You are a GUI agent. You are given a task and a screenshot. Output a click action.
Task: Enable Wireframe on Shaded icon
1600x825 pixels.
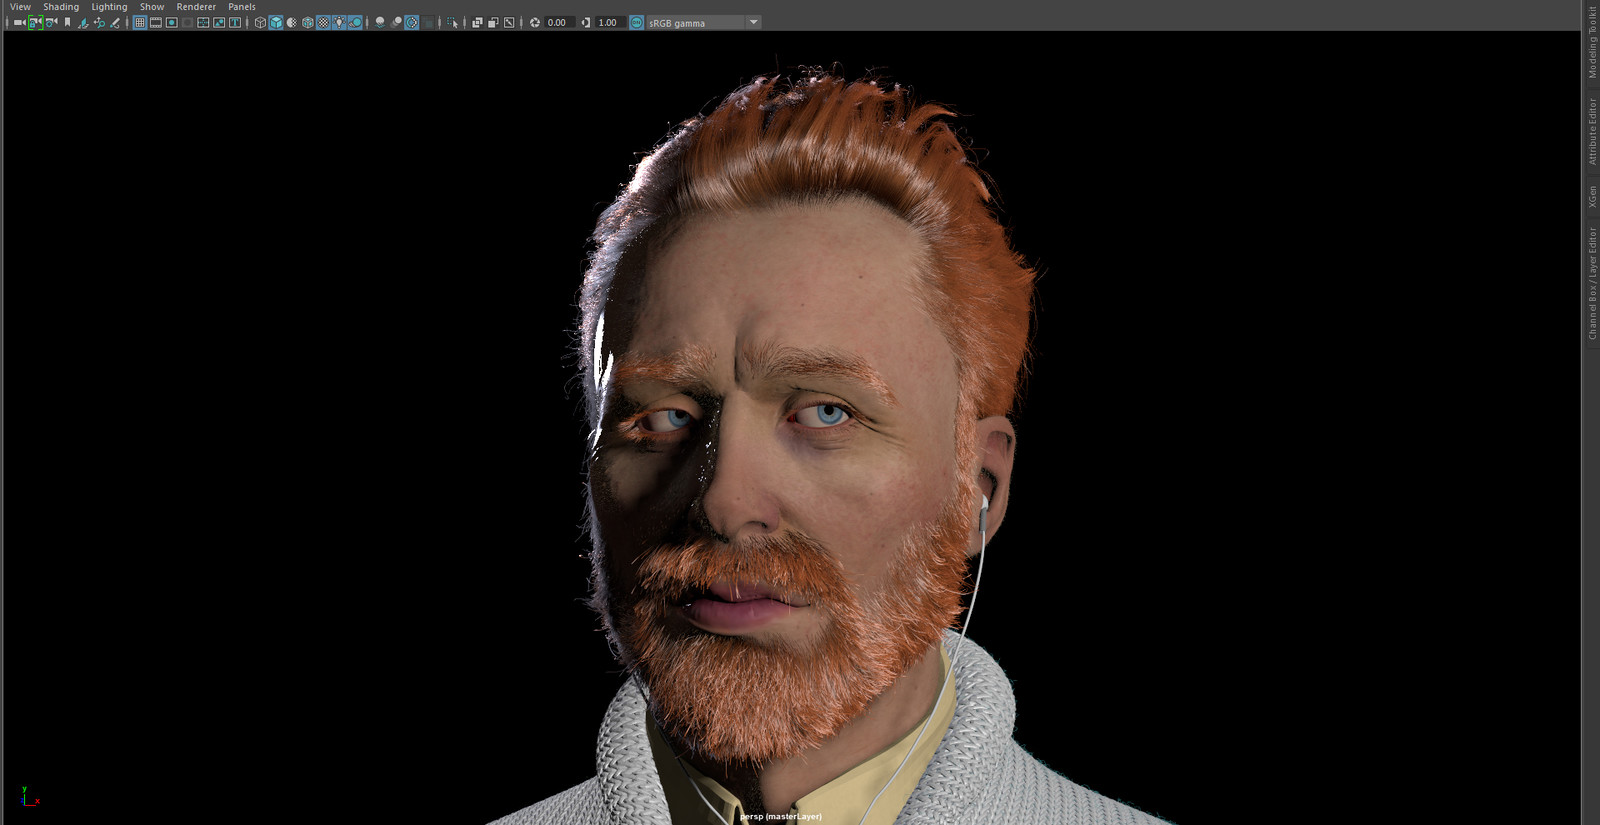click(308, 22)
